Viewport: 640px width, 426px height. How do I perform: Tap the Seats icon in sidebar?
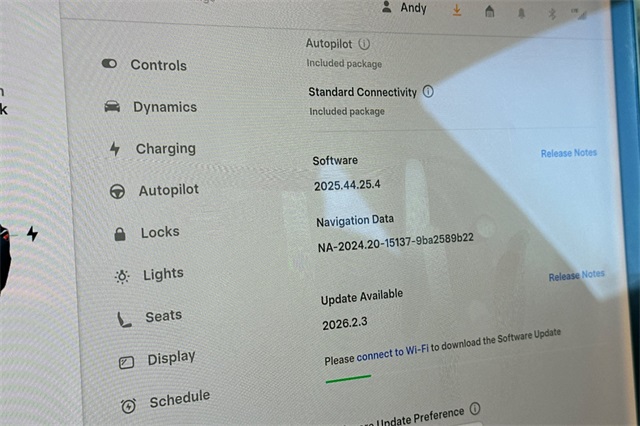tap(124, 319)
